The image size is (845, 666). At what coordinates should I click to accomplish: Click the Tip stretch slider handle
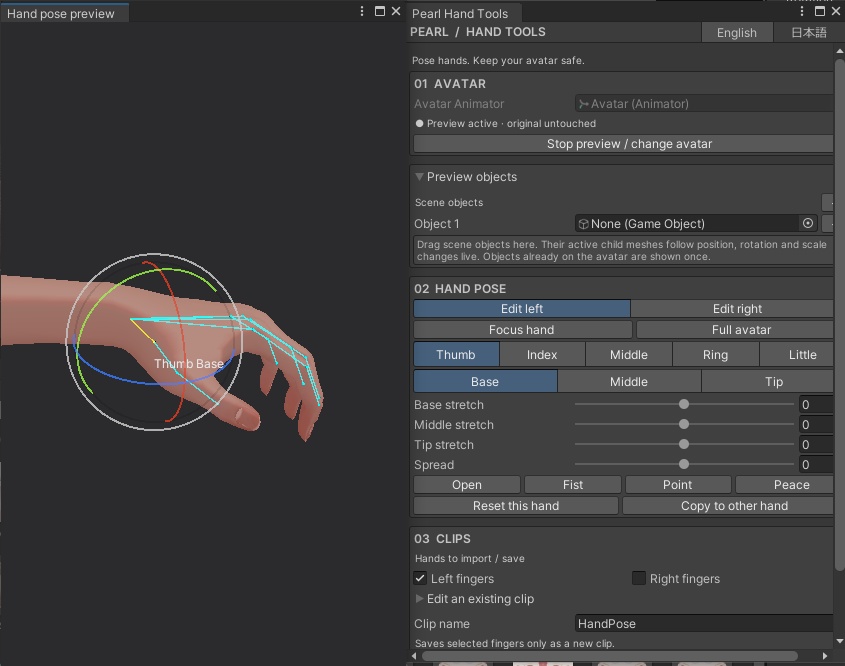point(684,444)
